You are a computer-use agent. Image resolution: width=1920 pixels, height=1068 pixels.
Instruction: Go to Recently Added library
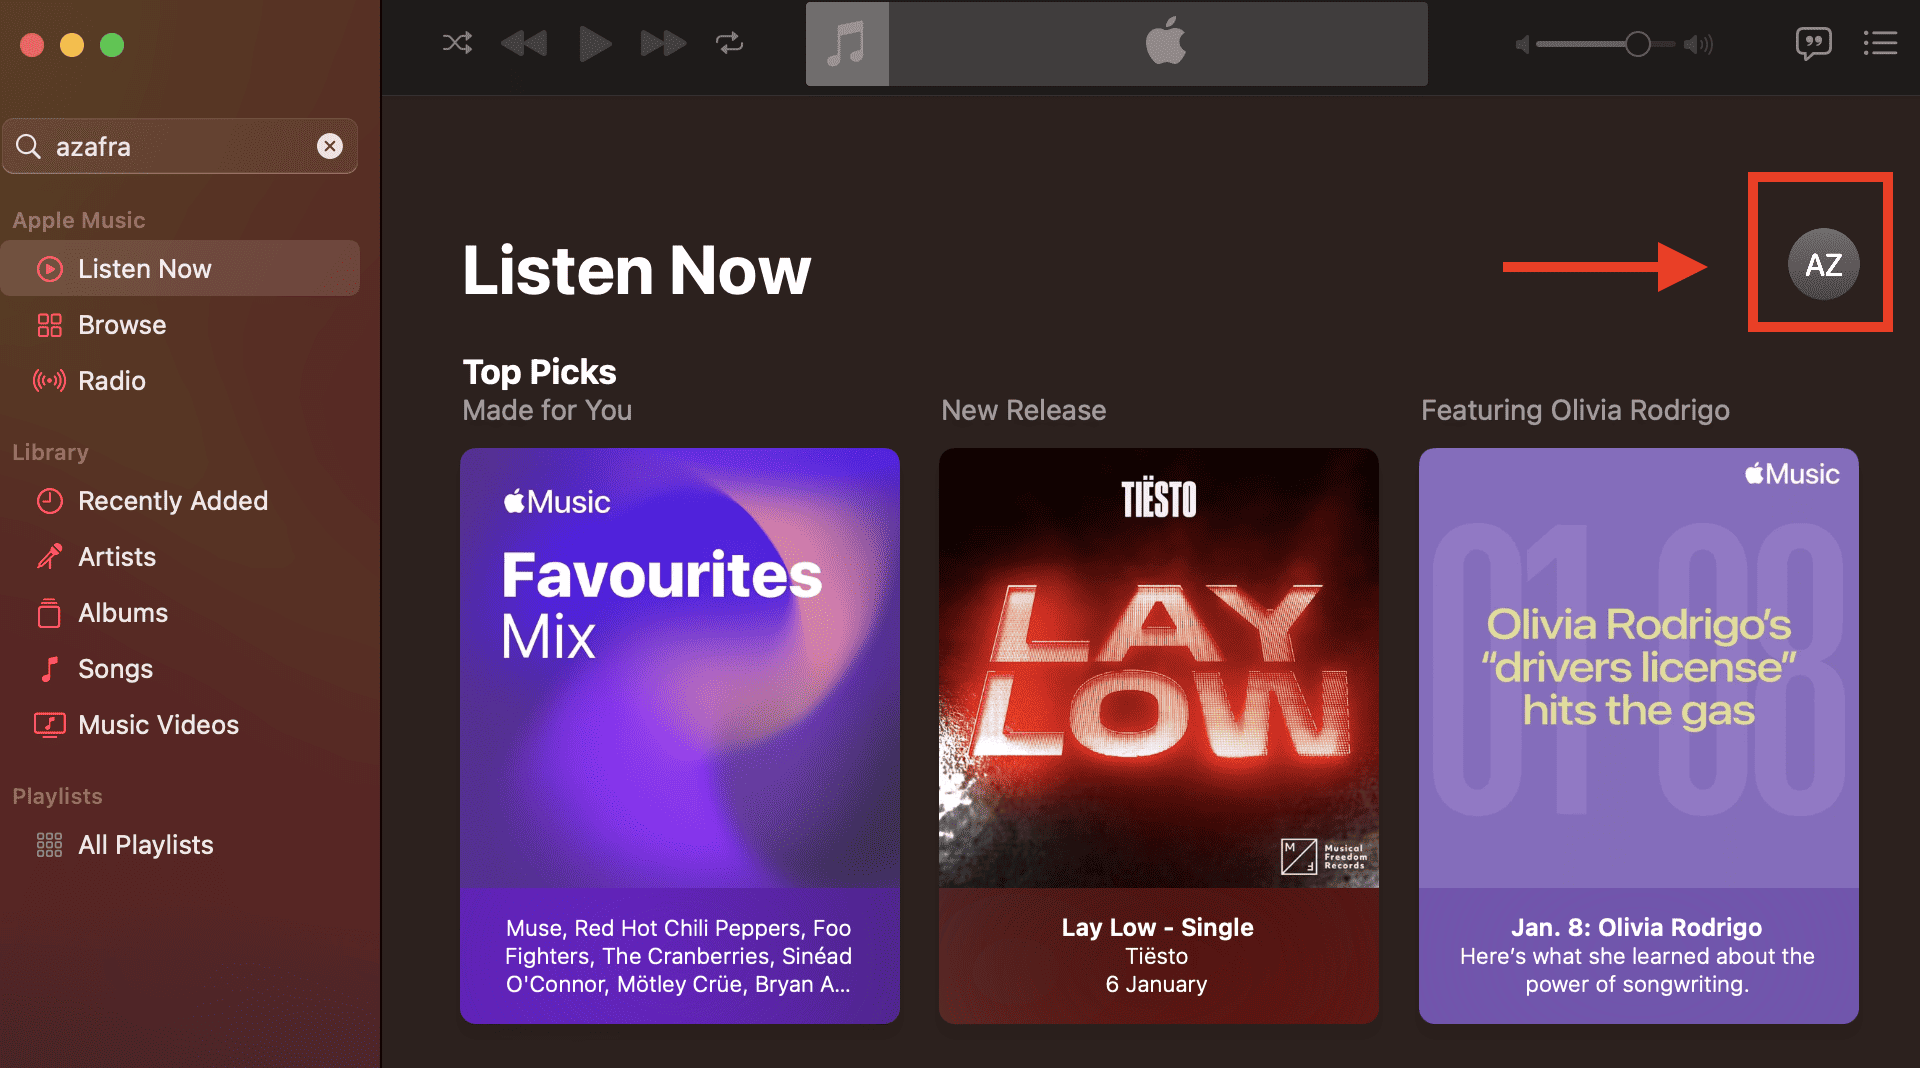point(172,501)
